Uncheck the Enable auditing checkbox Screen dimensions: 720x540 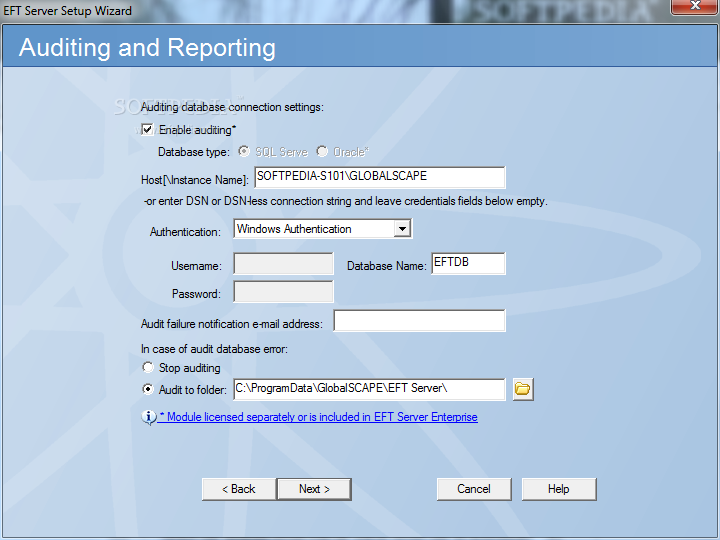point(147,130)
